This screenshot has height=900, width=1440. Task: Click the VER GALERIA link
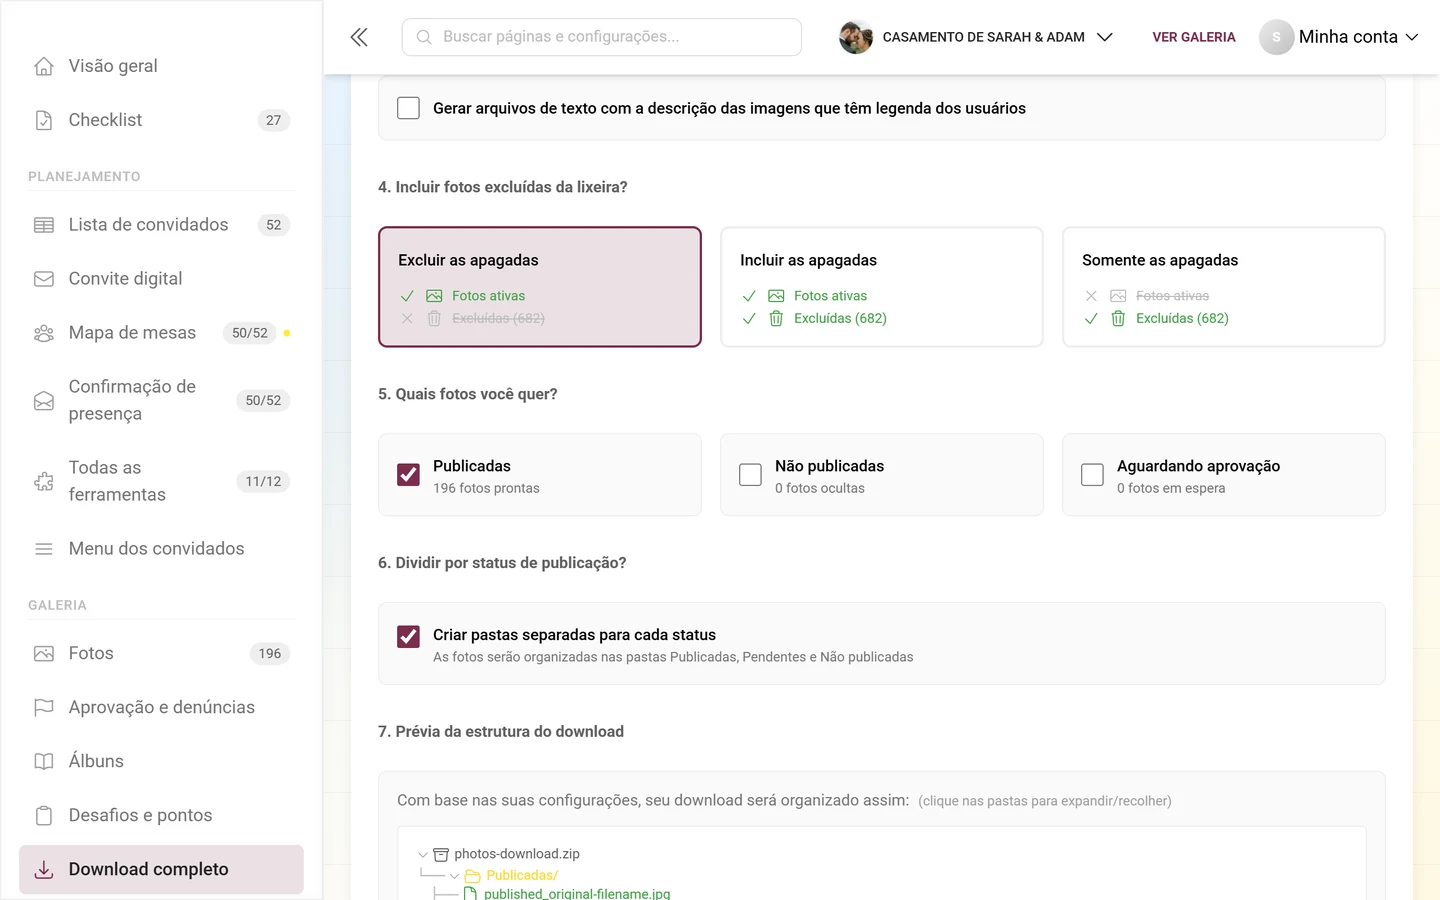(x=1194, y=37)
